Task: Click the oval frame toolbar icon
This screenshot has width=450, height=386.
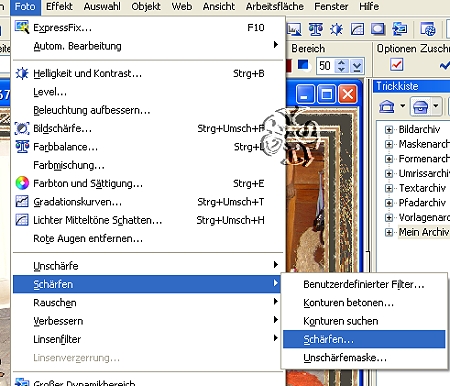Action: point(378,29)
